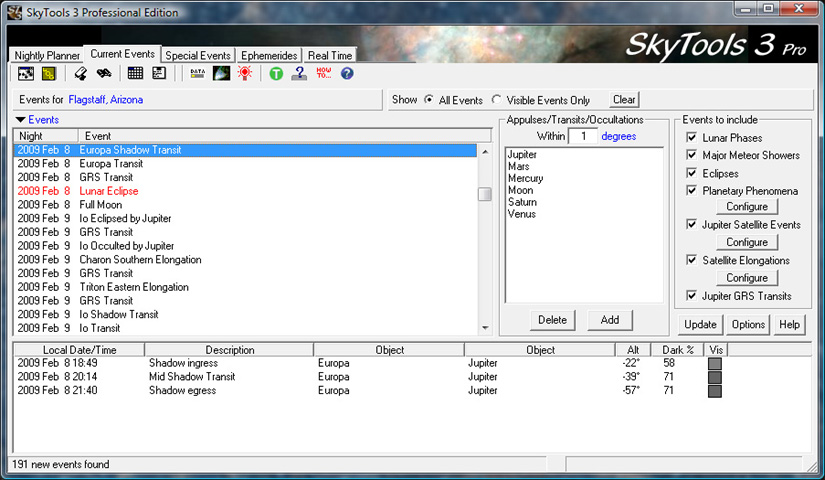Click the SkyTools title bar app icon

click(x=15, y=13)
